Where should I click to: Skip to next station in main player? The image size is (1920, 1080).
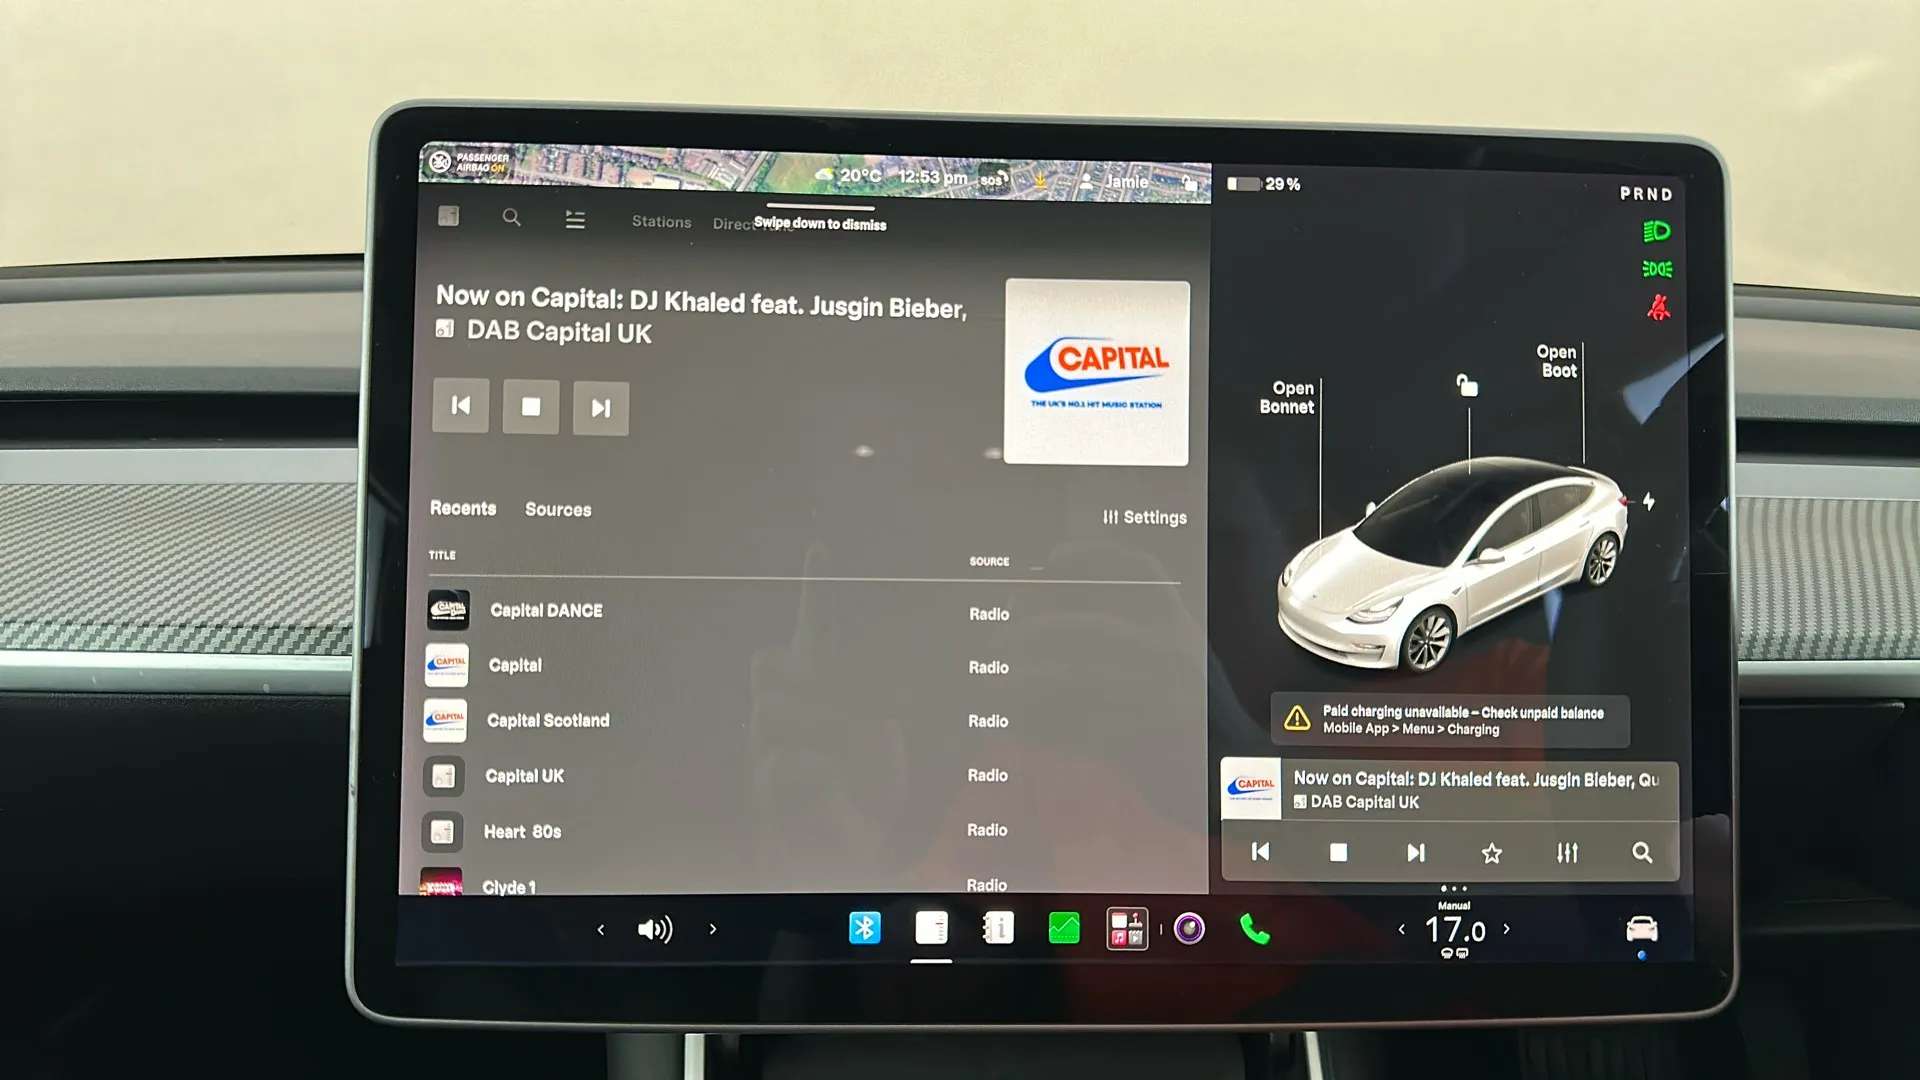601,408
